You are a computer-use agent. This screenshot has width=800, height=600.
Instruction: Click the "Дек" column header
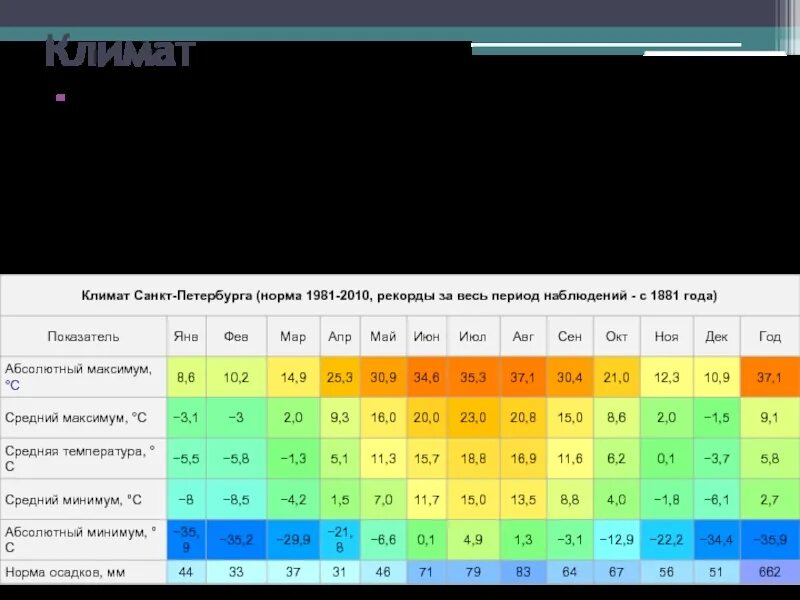tap(716, 337)
